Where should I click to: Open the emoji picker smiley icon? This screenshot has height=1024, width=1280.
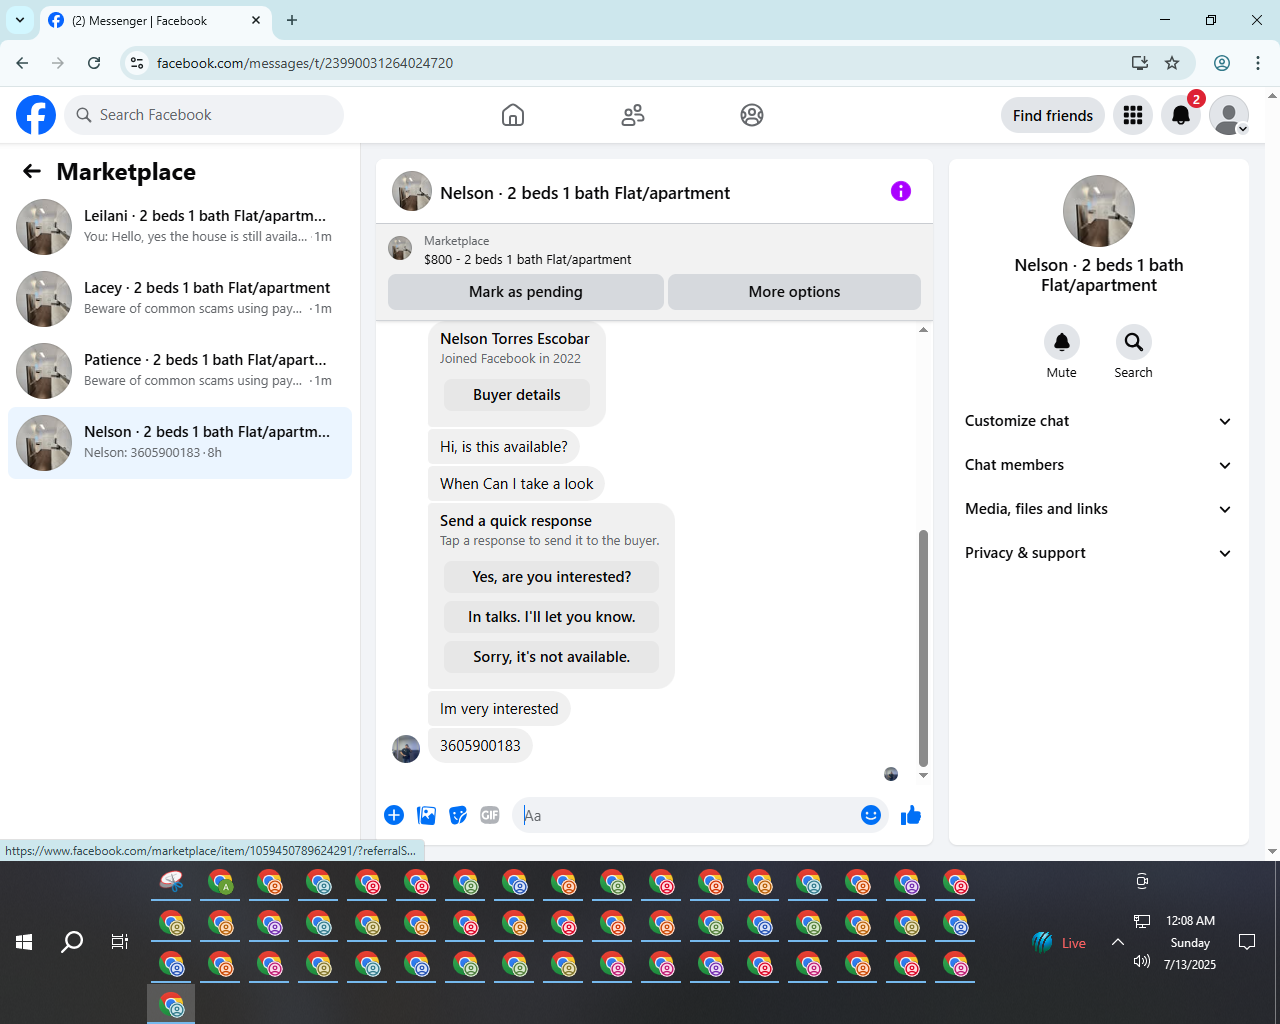871,815
